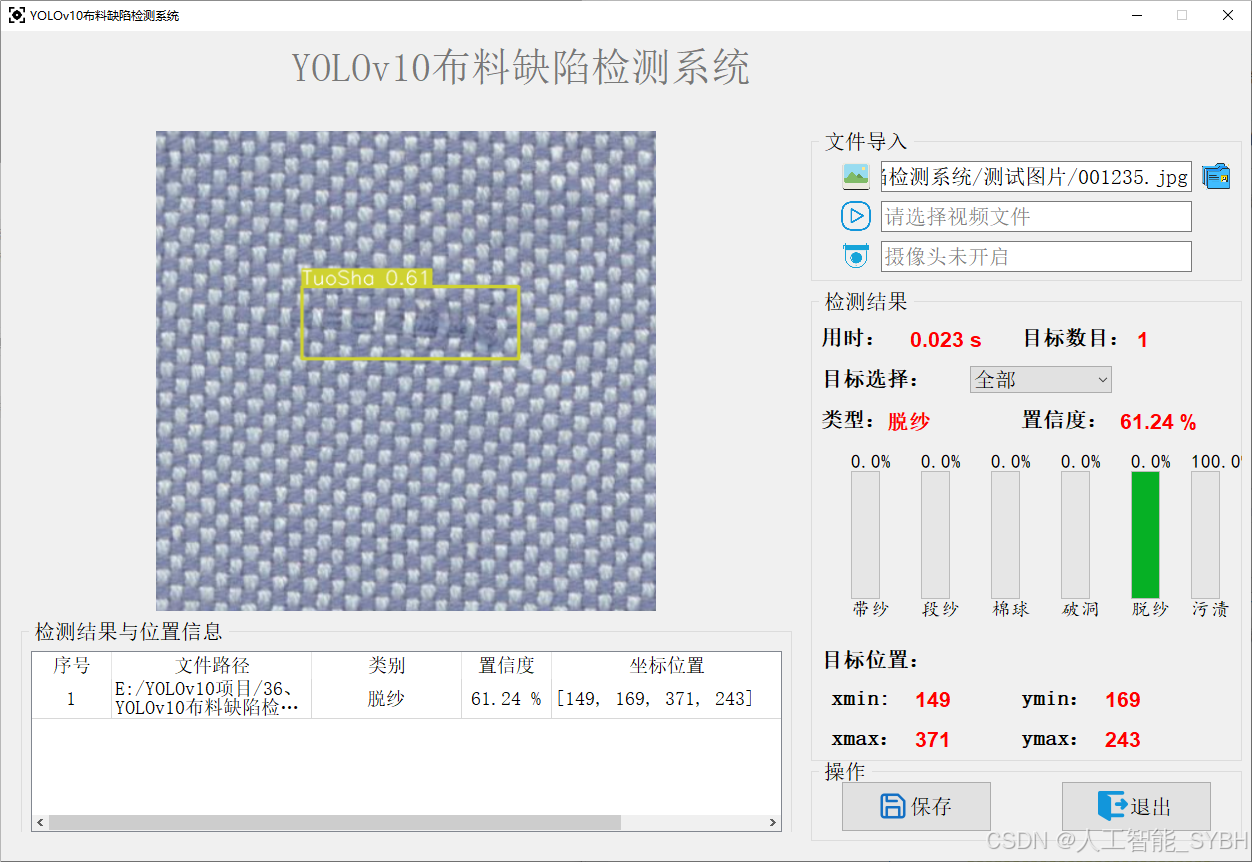
Task: Click the table scrollbar right arrow
Action: coord(773,822)
